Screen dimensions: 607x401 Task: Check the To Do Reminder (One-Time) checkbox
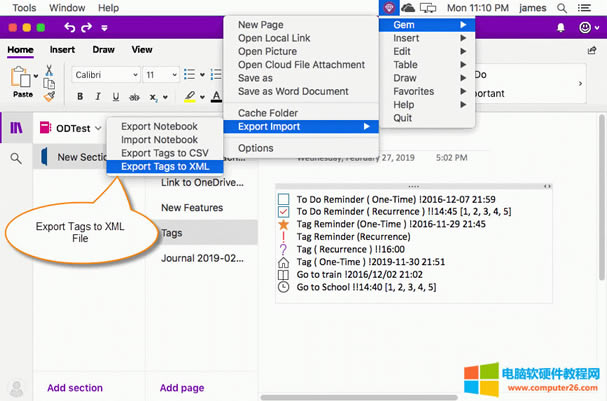[x=283, y=199]
